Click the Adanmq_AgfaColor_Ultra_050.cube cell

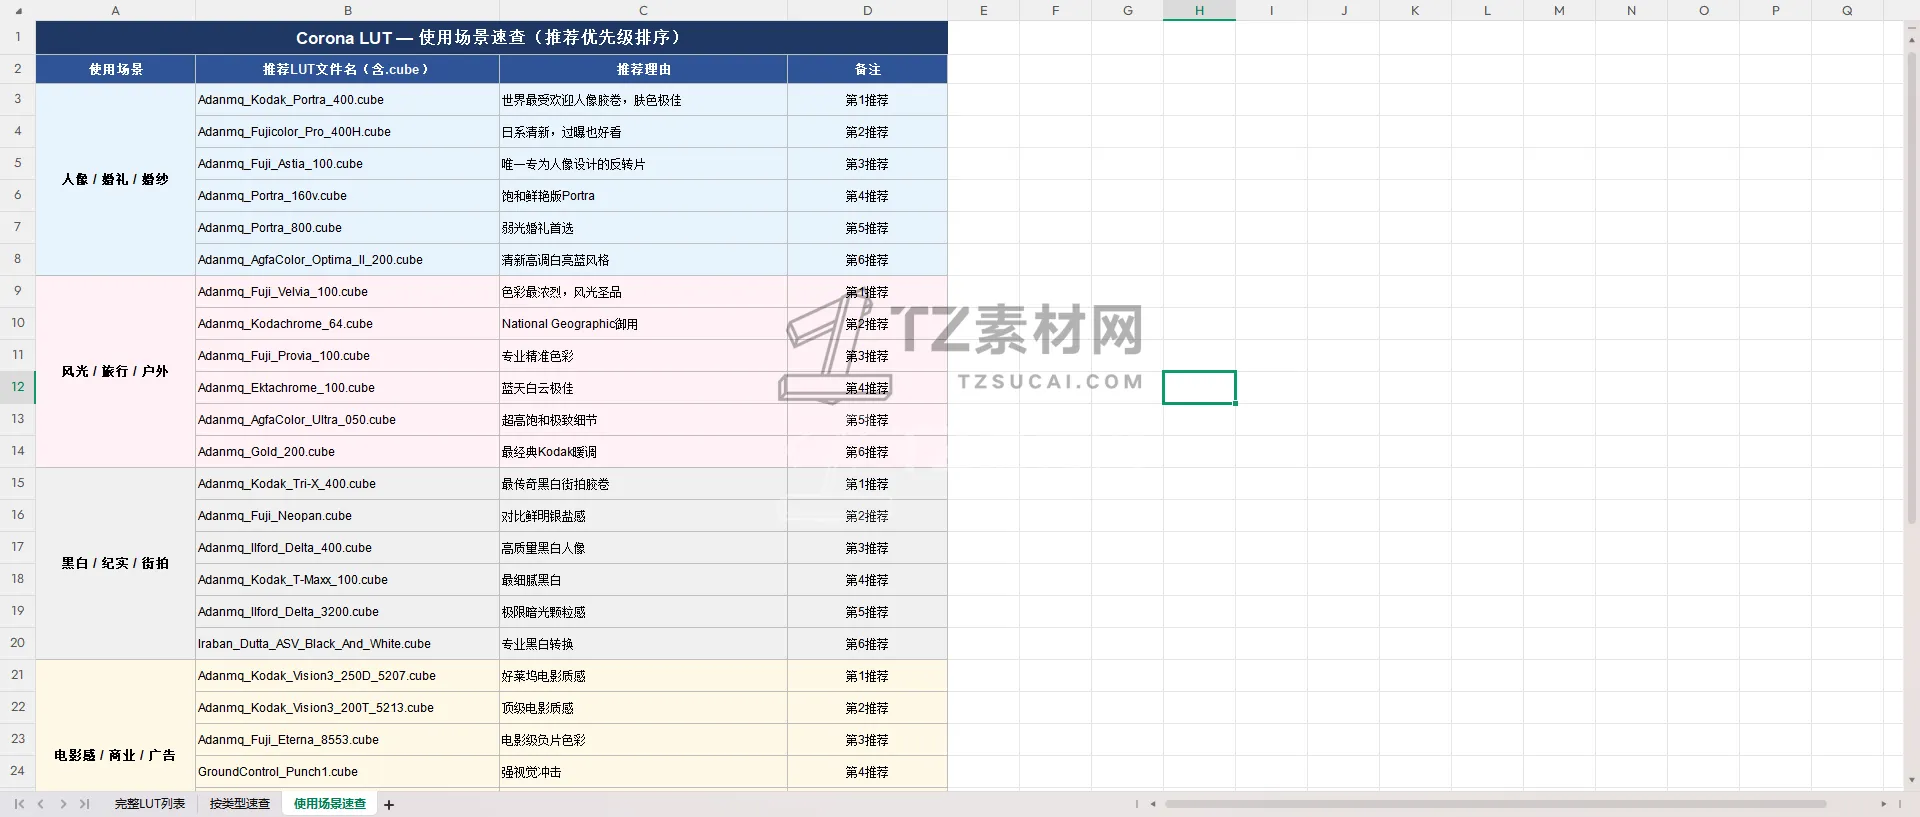tap(348, 420)
